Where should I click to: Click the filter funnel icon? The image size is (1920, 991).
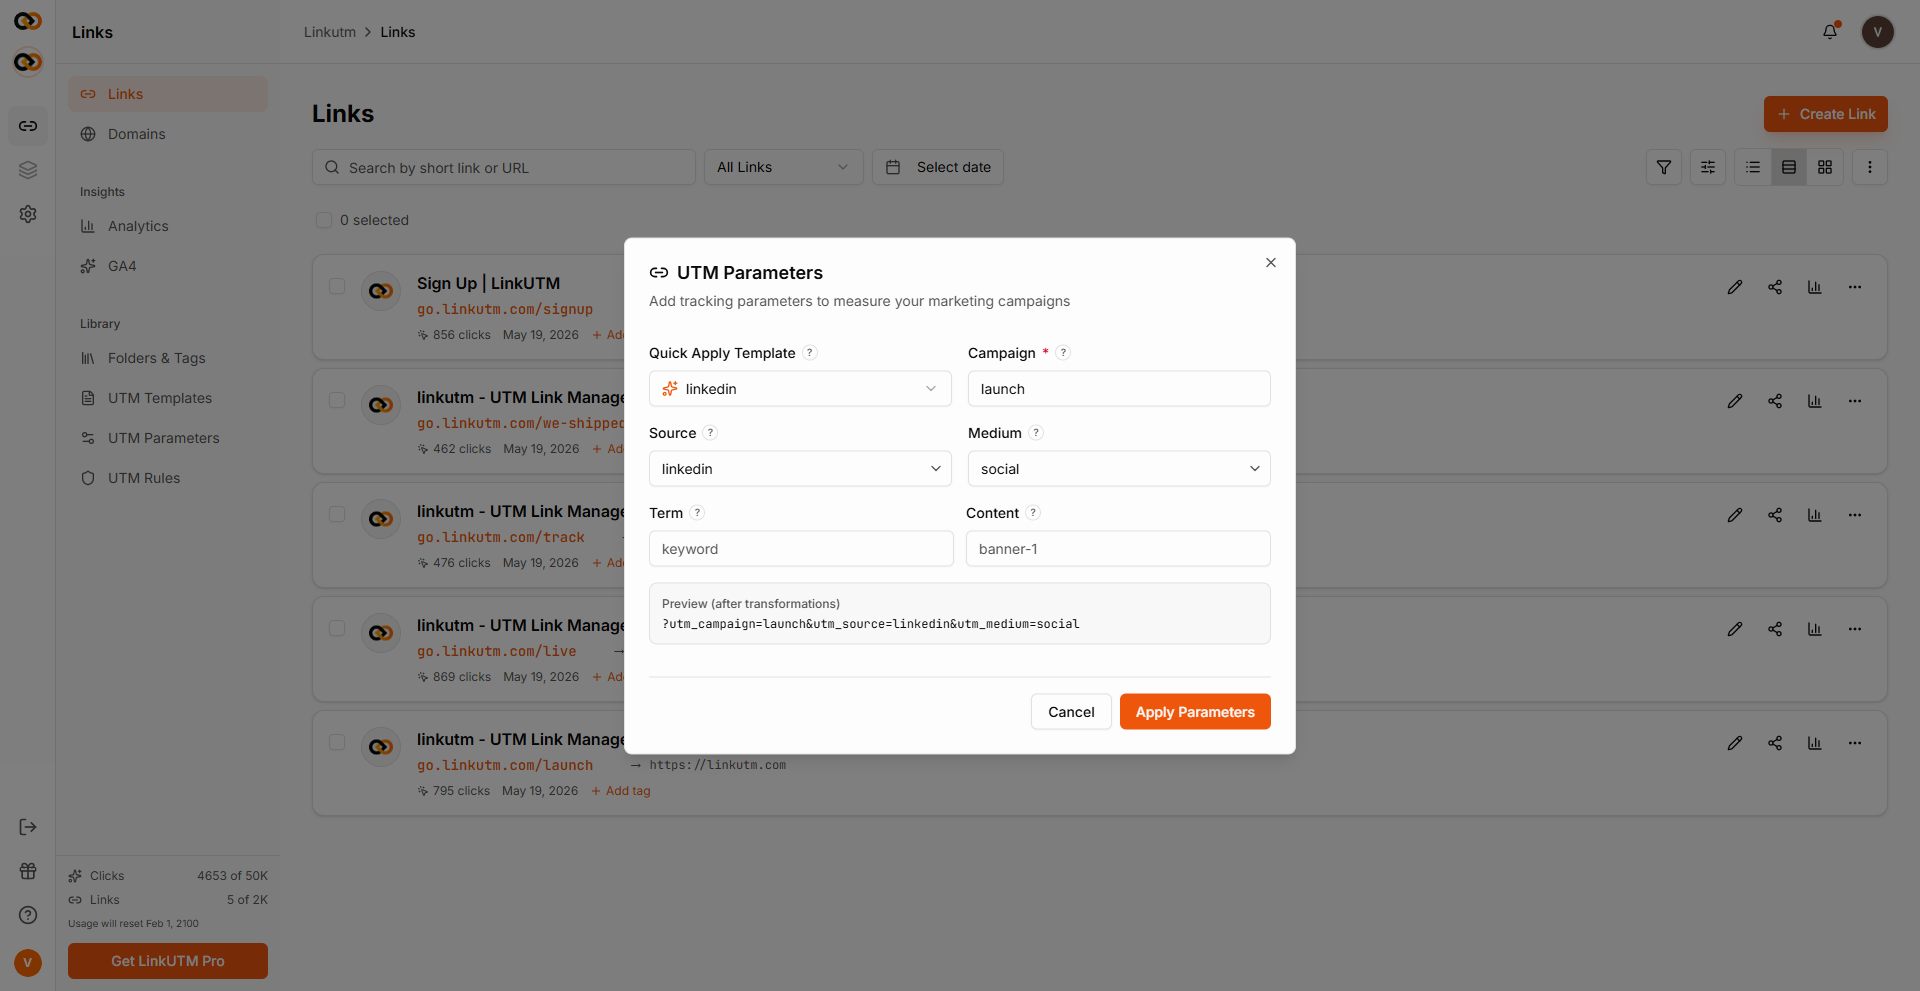click(x=1664, y=167)
